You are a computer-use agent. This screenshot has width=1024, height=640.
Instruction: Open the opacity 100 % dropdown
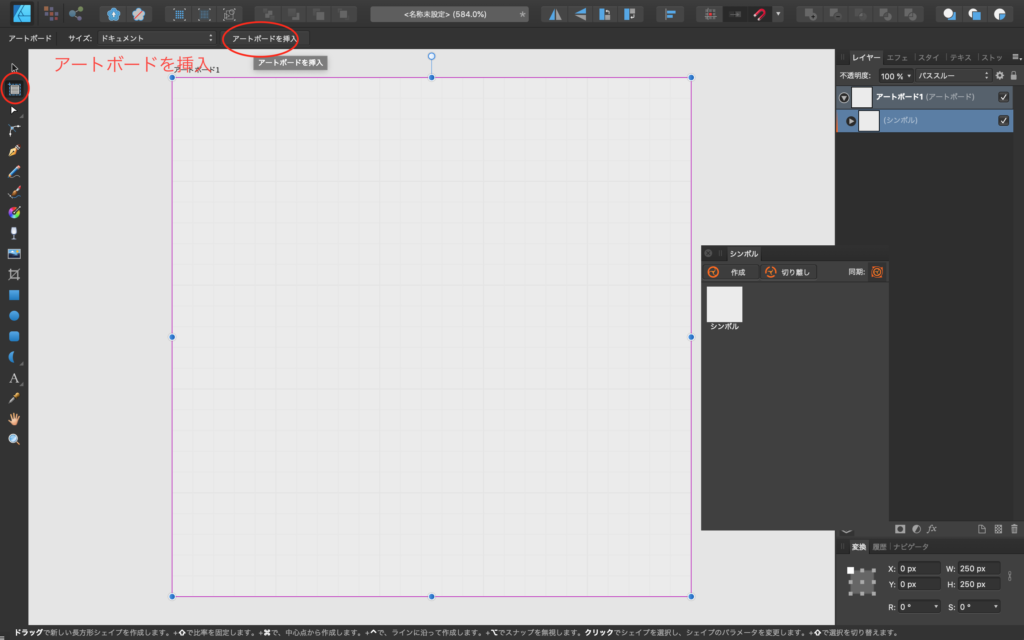[x=895, y=76]
